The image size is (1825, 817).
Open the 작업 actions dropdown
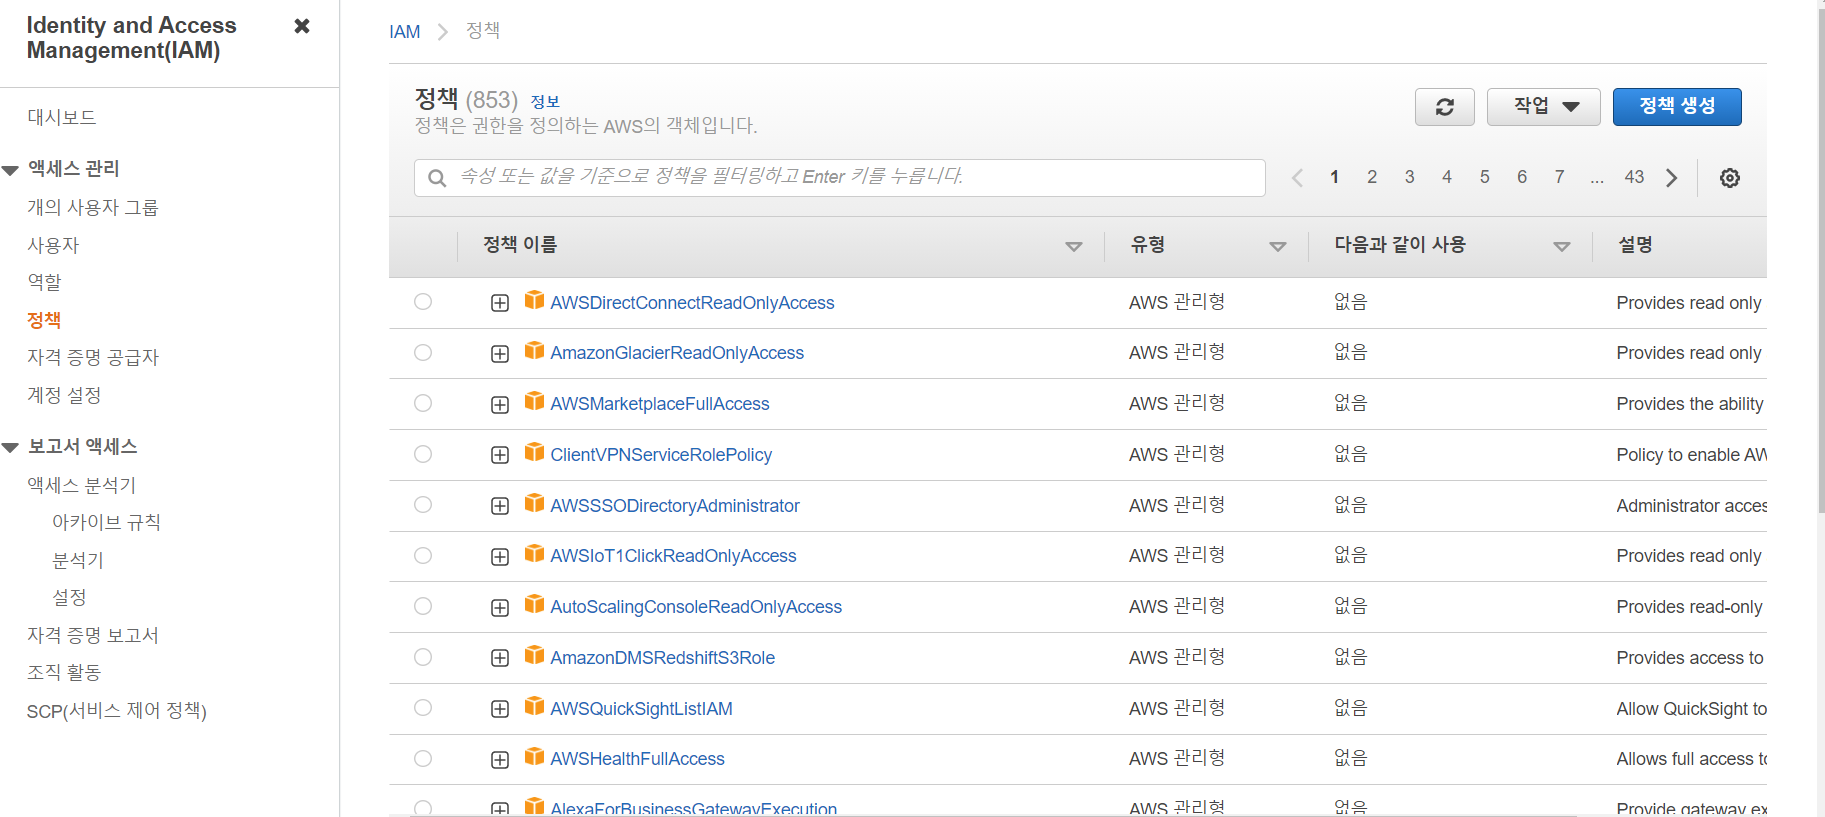[1543, 107]
